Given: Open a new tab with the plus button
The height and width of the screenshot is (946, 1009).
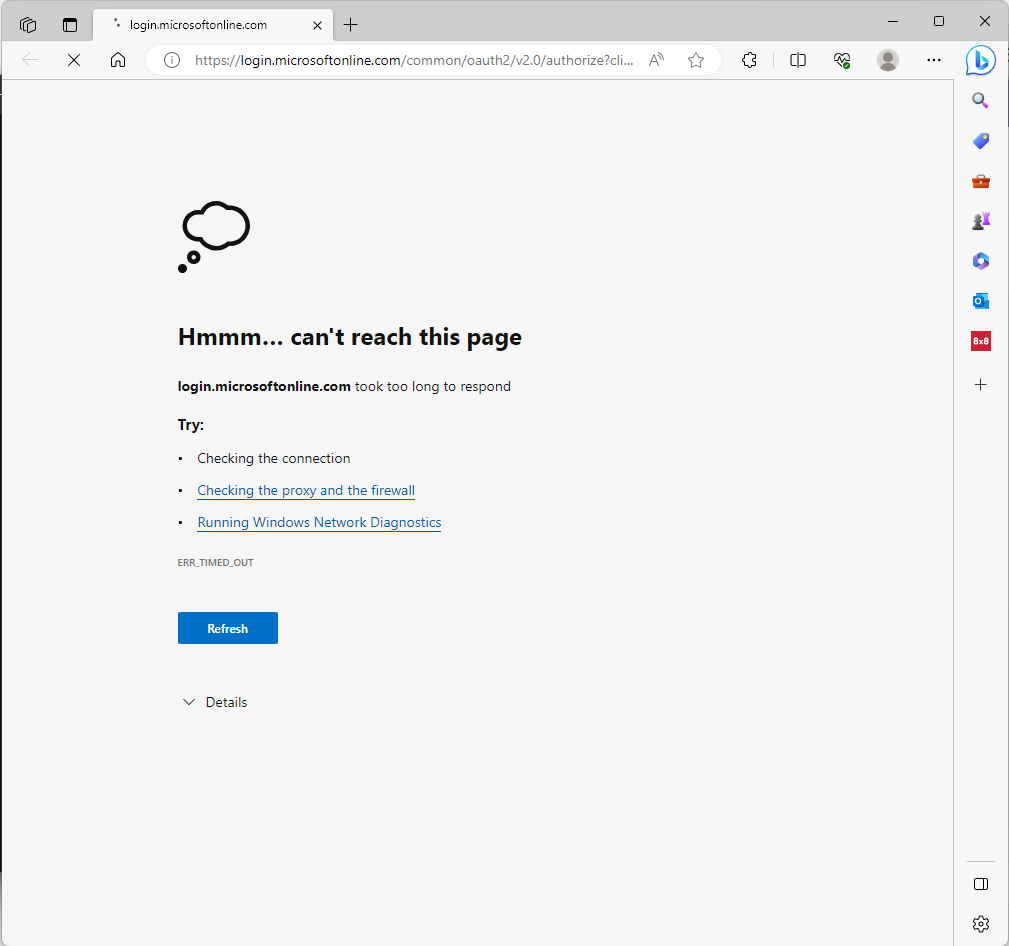Looking at the screenshot, I should pyautogui.click(x=351, y=25).
